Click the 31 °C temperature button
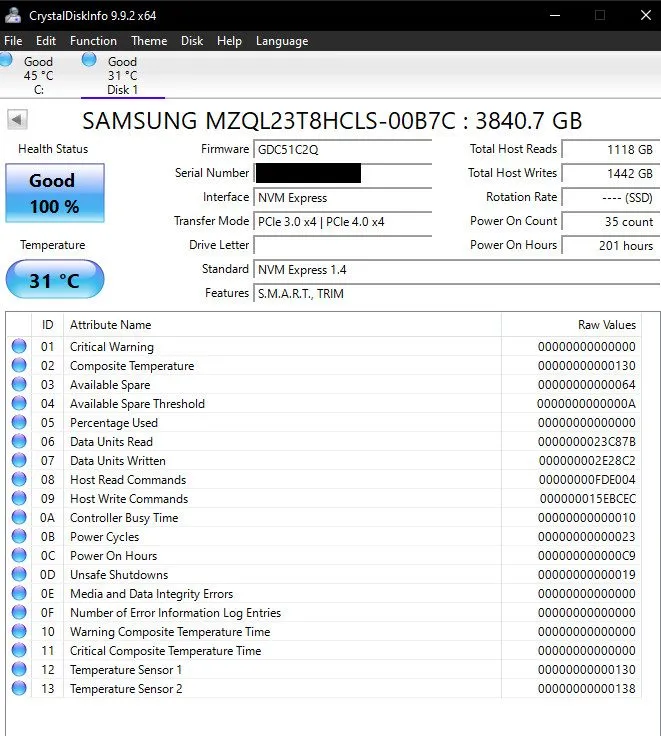Screen dimensions: 661x736 pyautogui.click(x=55, y=280)
